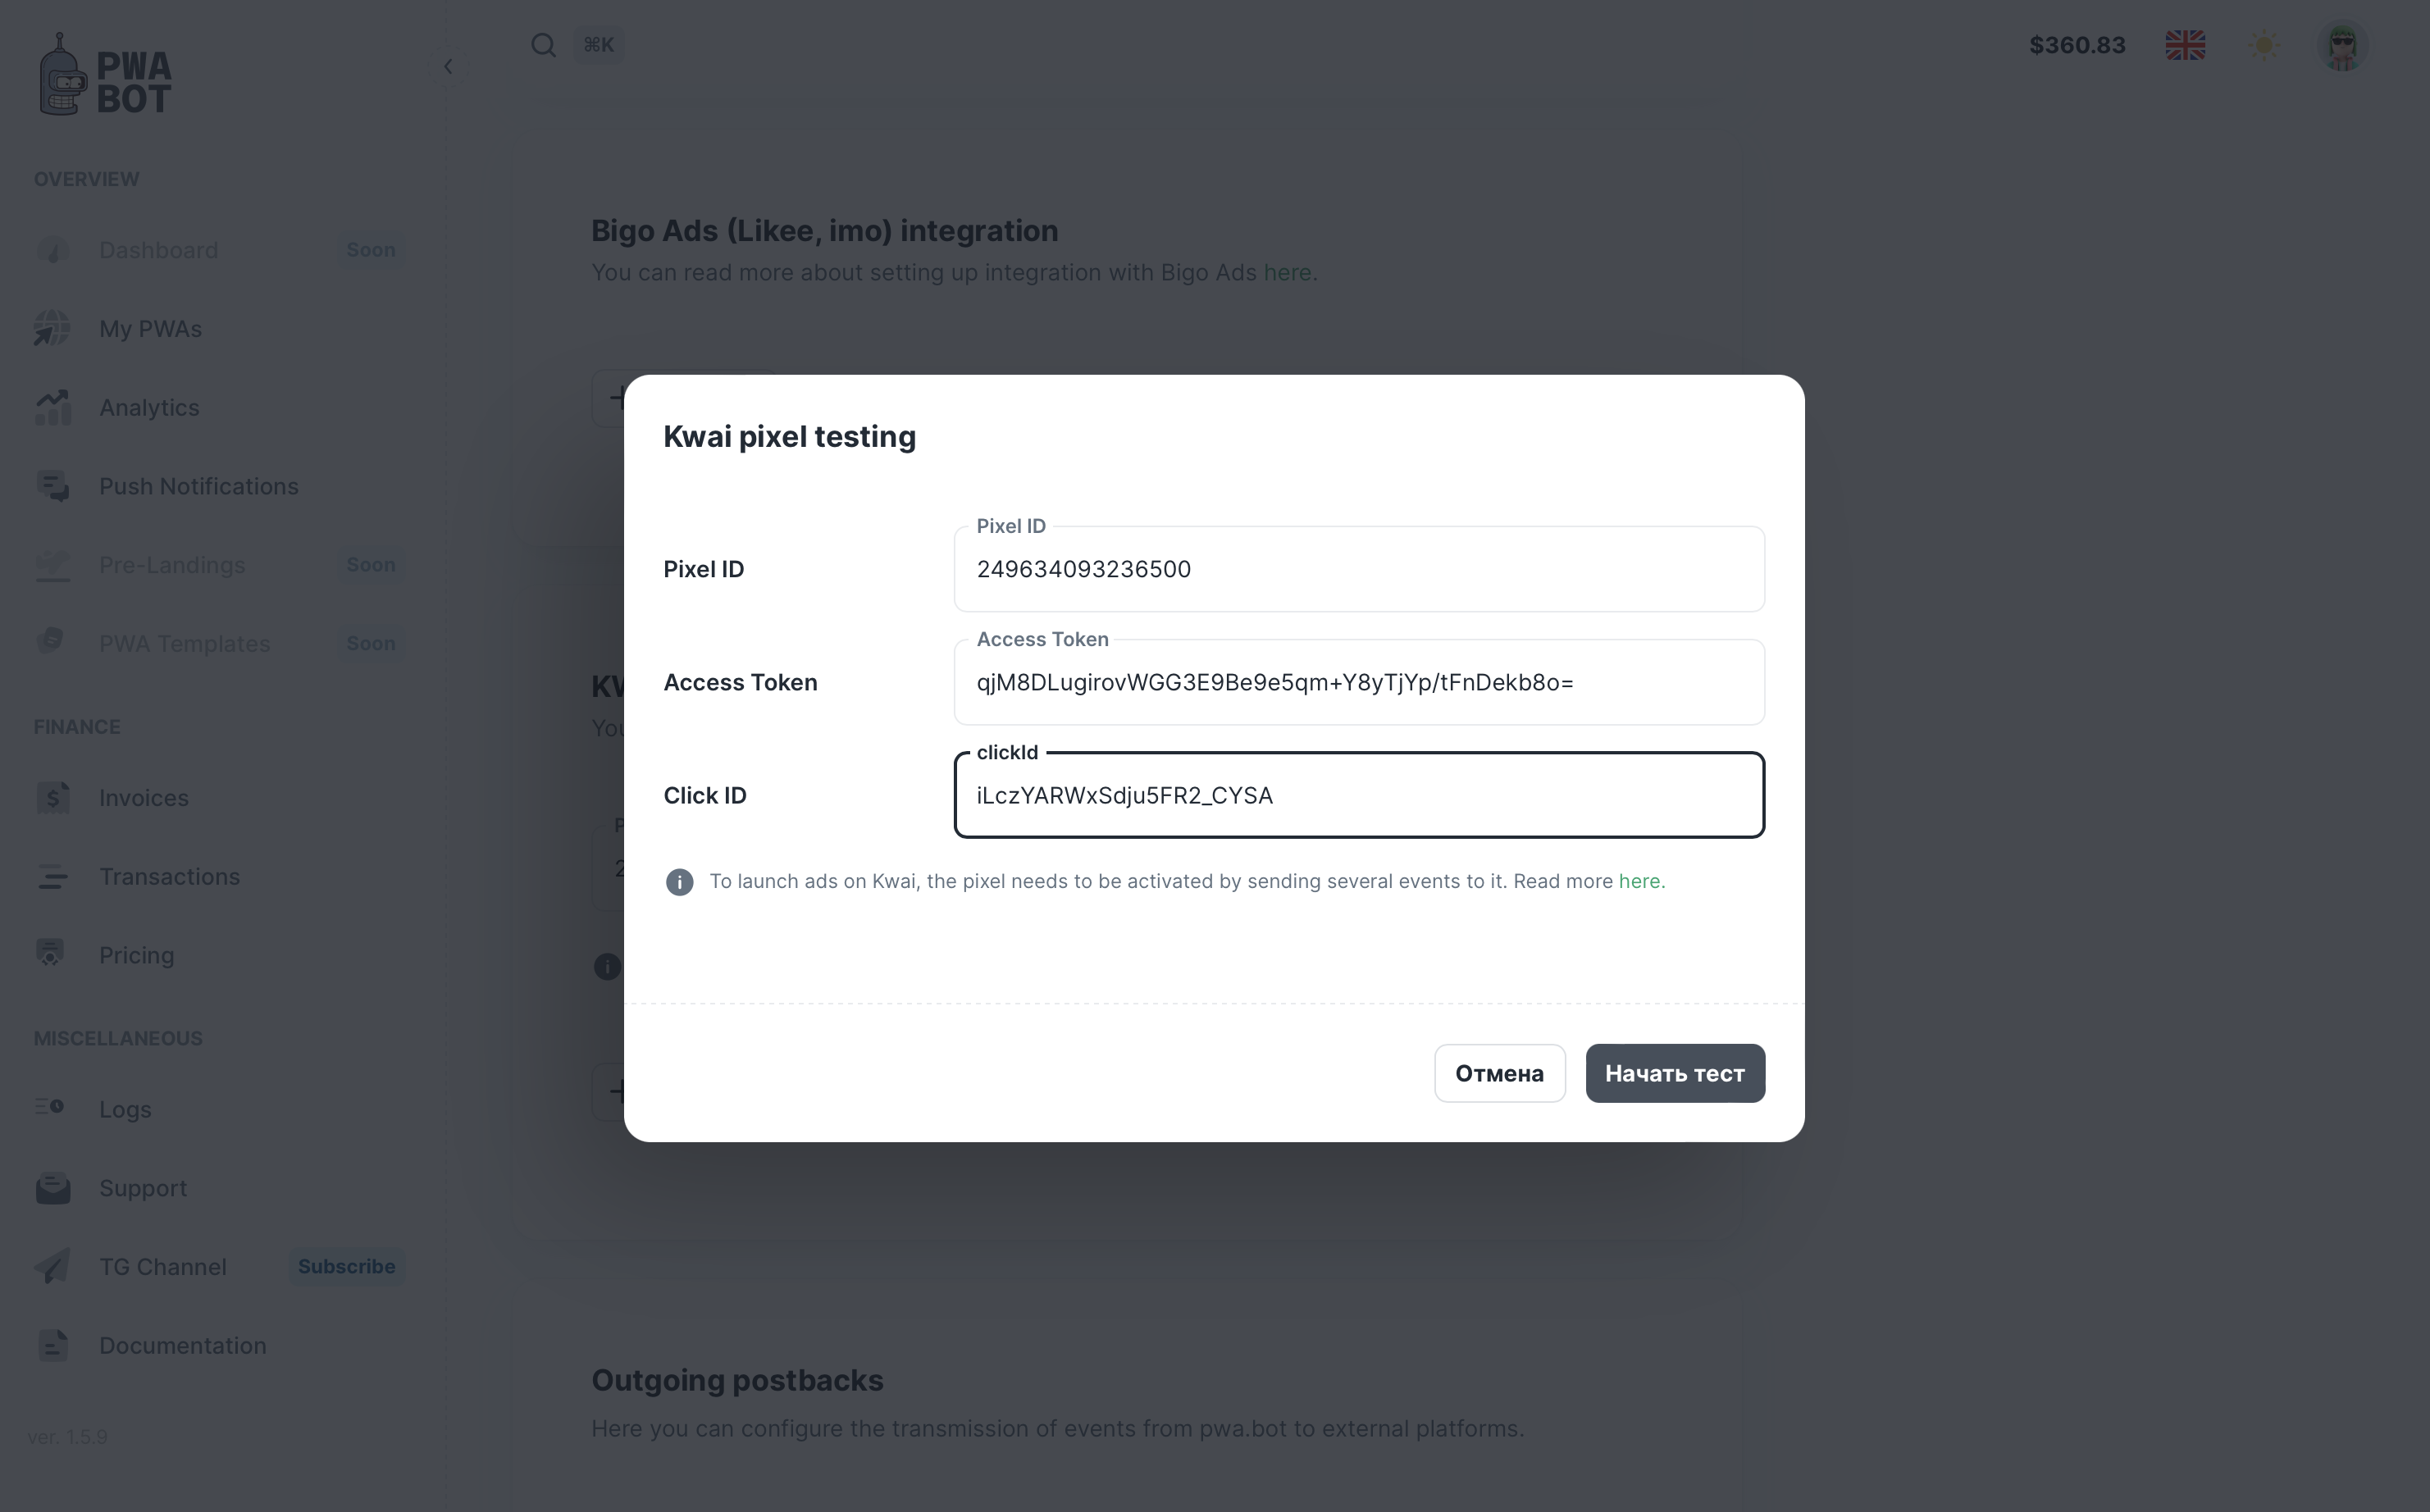This screenshot has width=2430, height=1512.
Task: Click the Push Notifications icon
Action: click(53, 487)
